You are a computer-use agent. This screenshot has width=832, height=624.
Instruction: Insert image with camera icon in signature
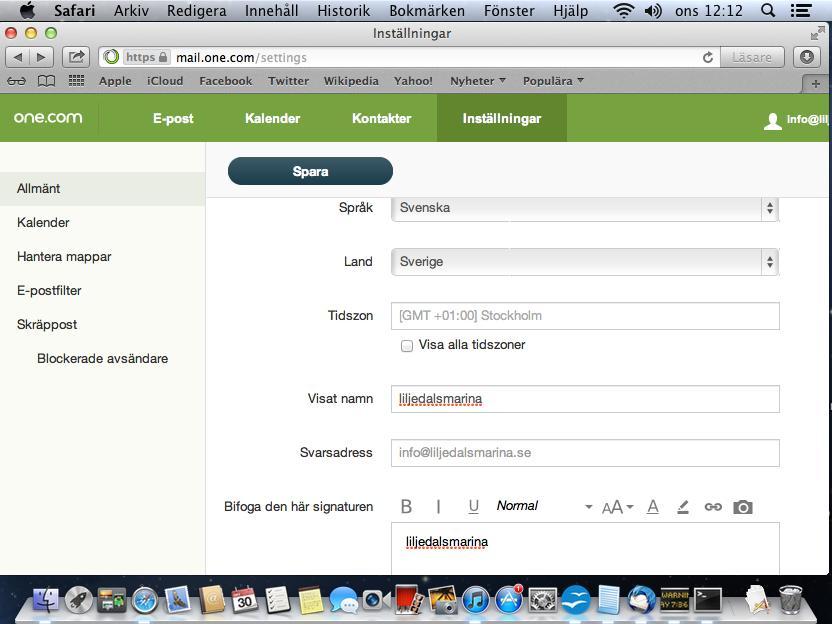pos(743,507)
